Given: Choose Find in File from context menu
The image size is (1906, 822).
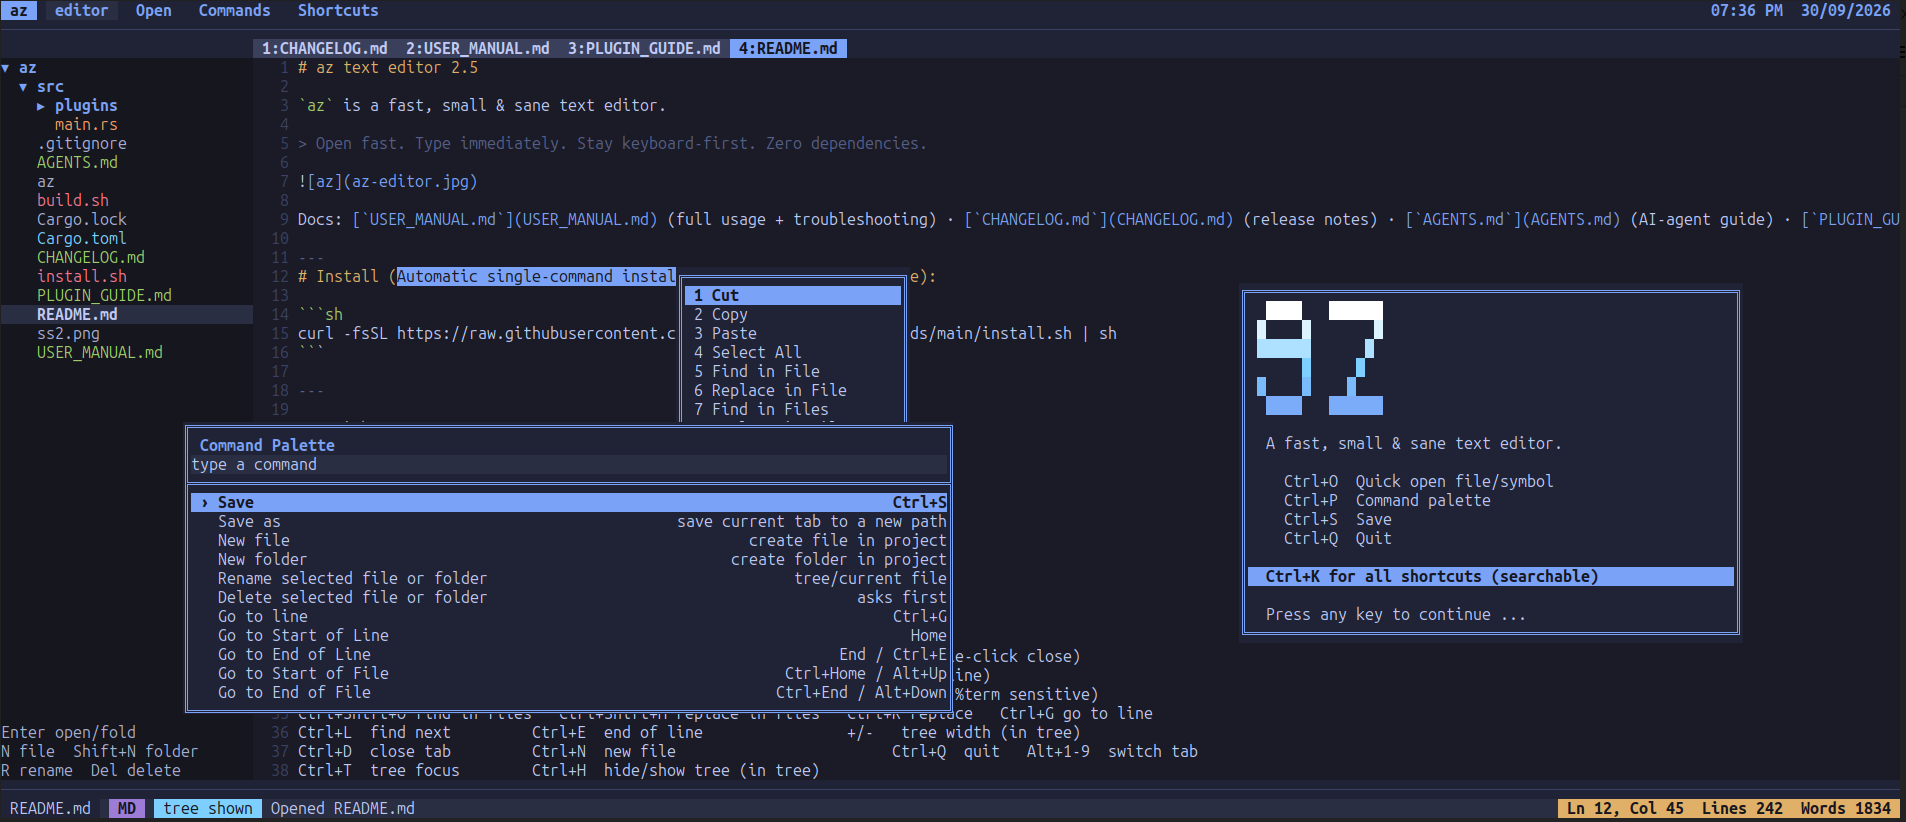Looking at the screenshot, I should point(793,372).
